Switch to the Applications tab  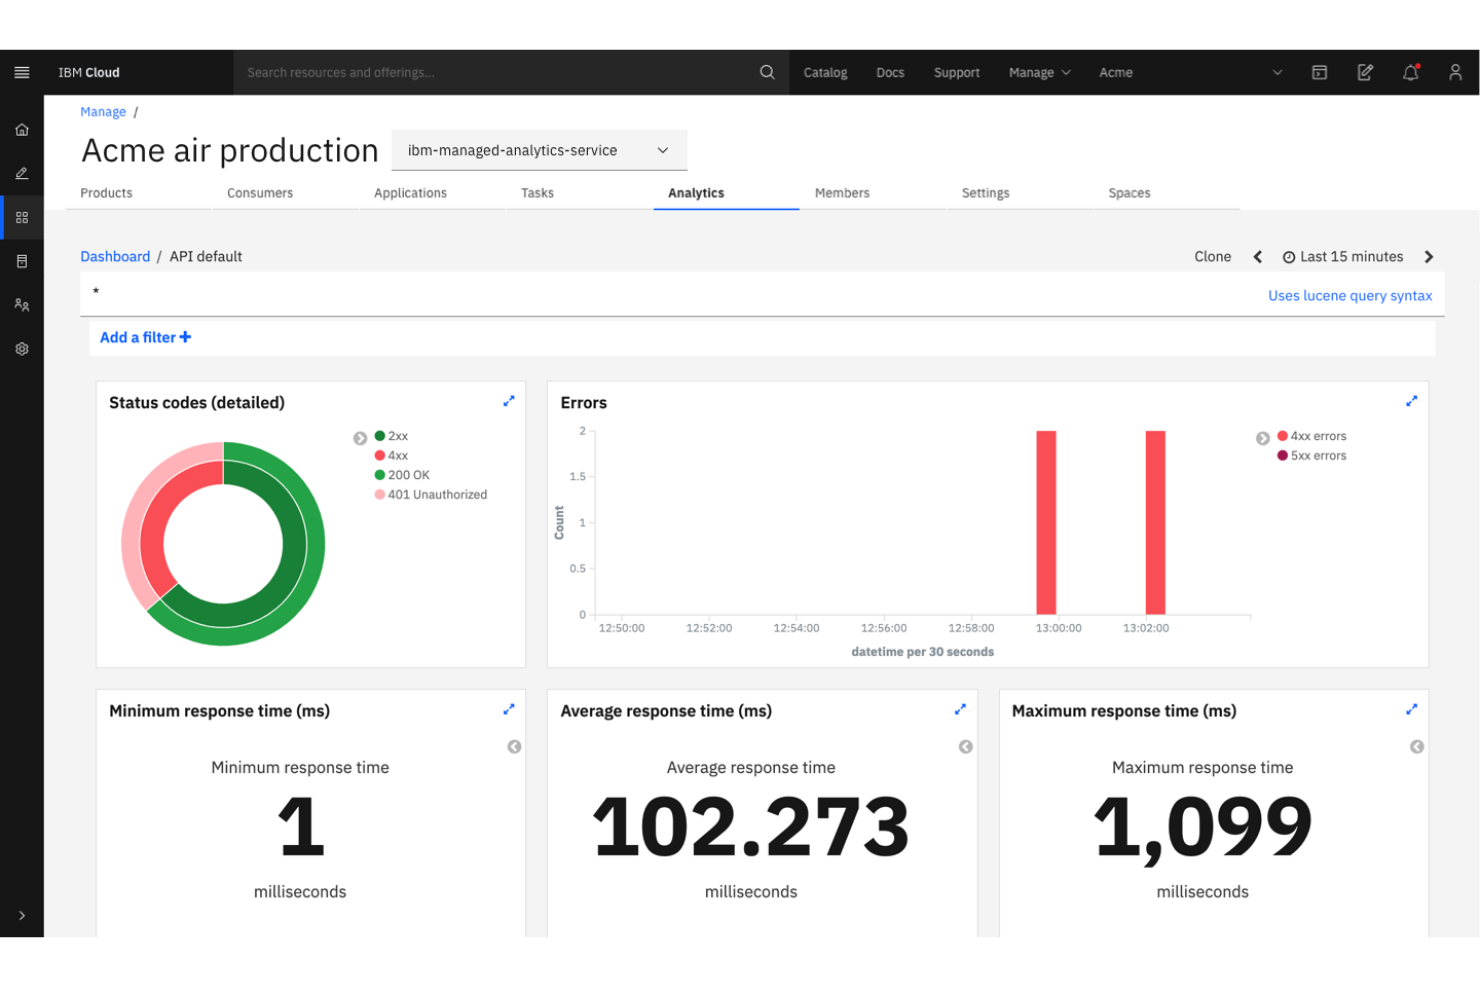pos(410,193)
